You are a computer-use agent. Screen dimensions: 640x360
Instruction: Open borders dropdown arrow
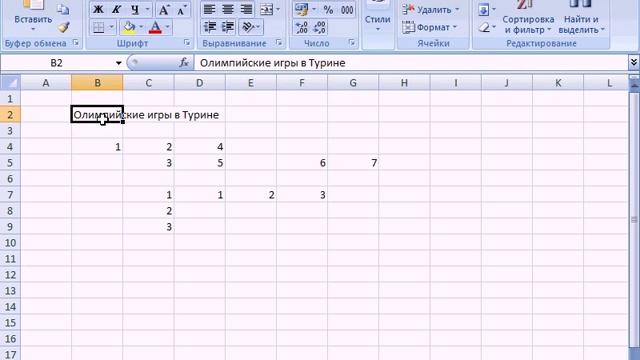point(111,27)
